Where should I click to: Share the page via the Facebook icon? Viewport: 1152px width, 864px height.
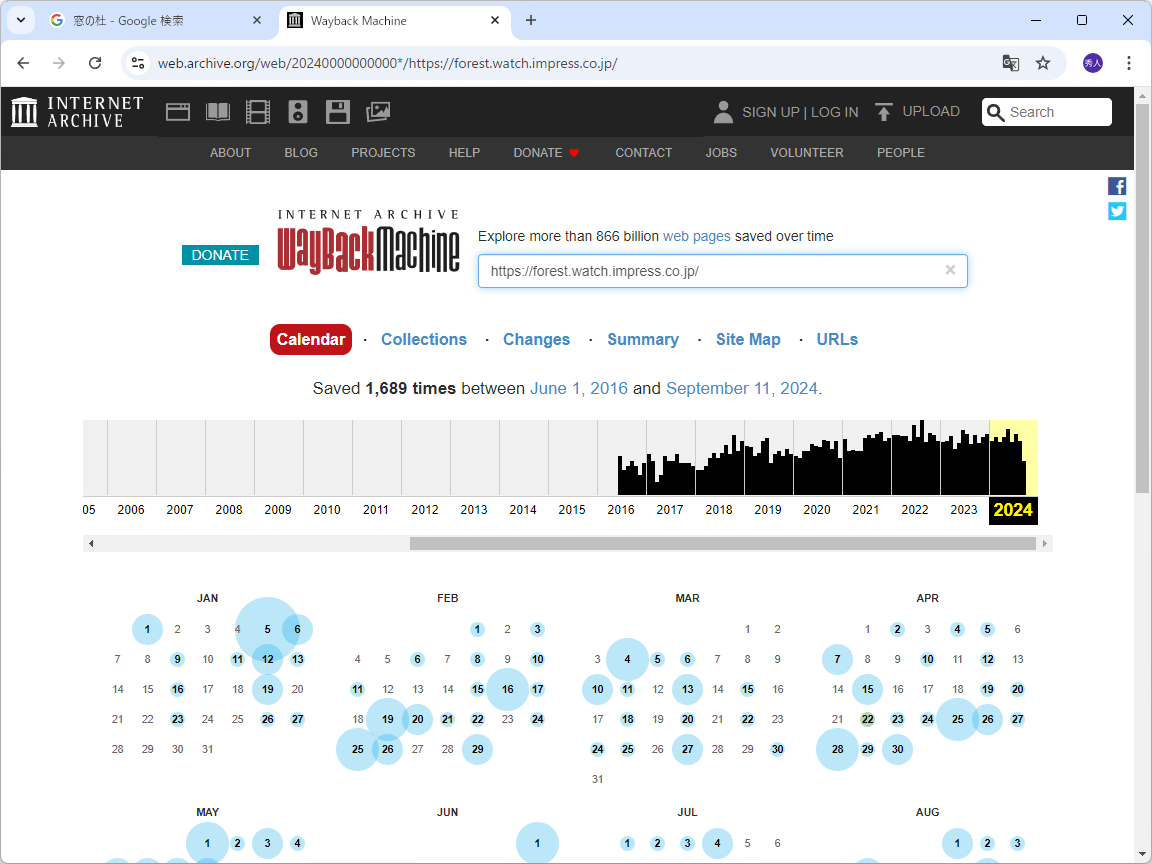[1117, 186]
